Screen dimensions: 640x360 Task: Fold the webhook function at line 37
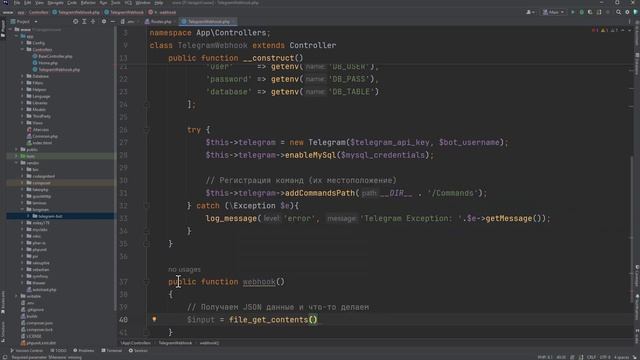coord(146,282)
